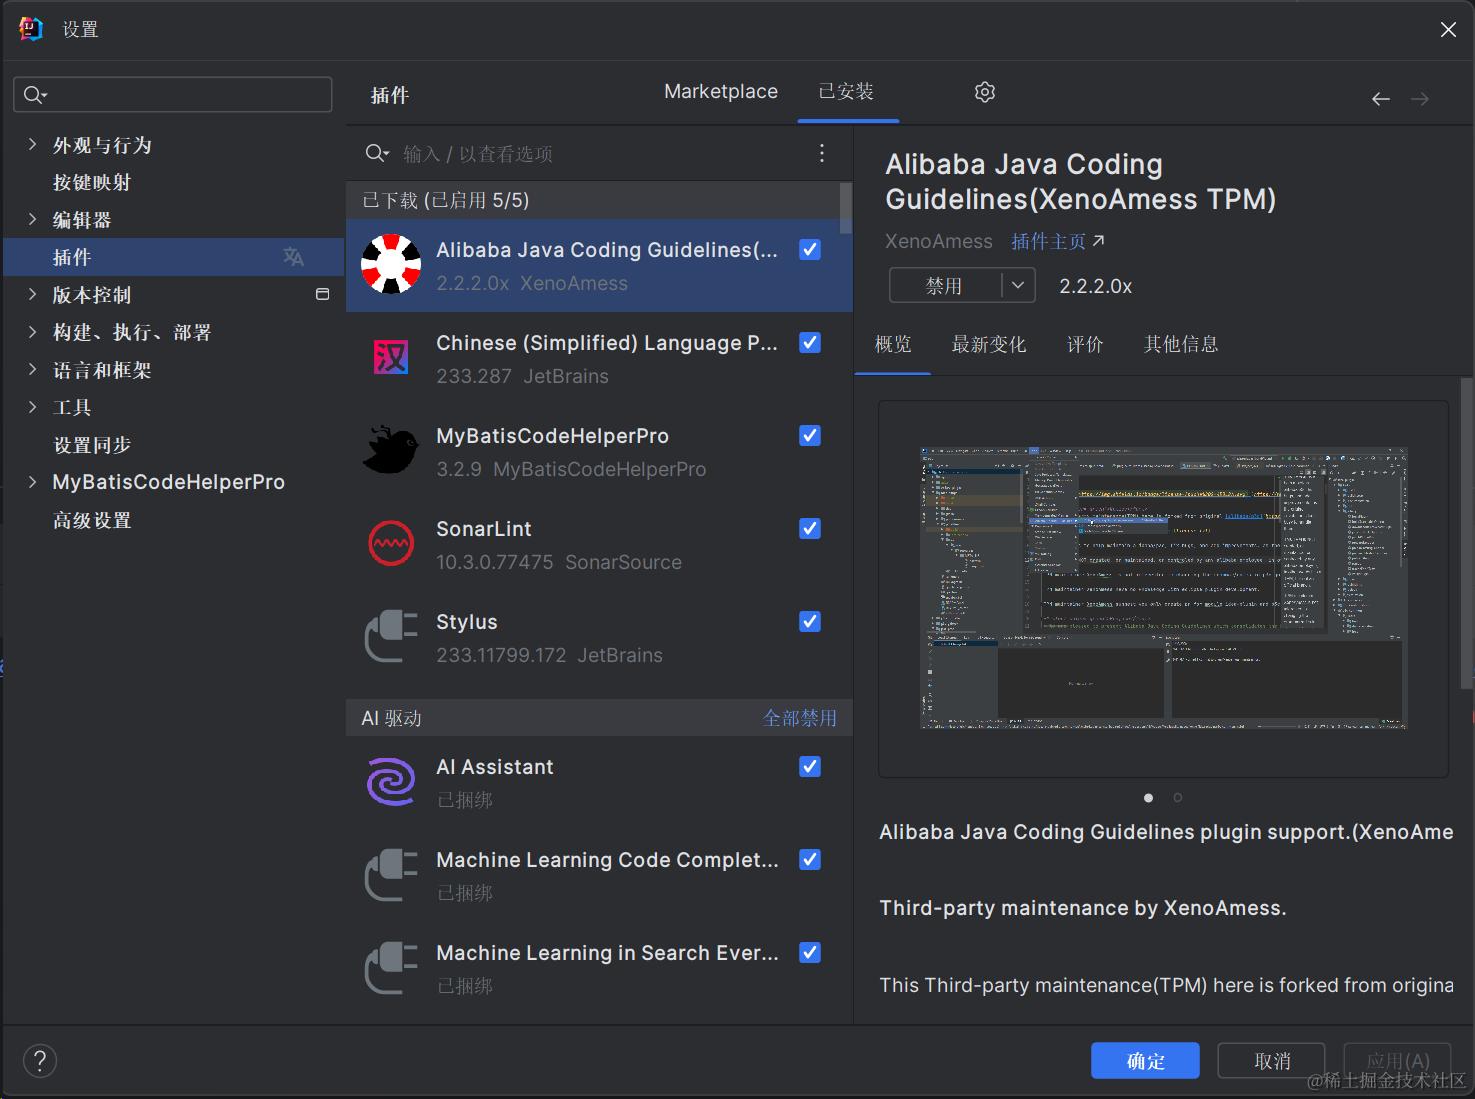Click the plugin list vertical scrollbar

click(846, 208)
